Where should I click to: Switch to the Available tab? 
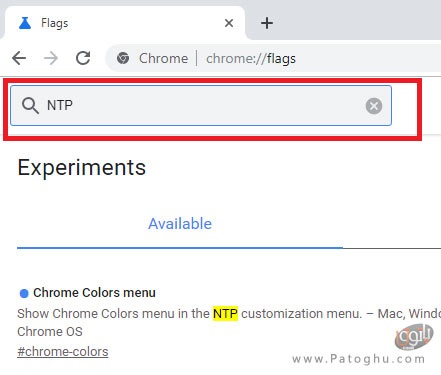click(180, 224)
